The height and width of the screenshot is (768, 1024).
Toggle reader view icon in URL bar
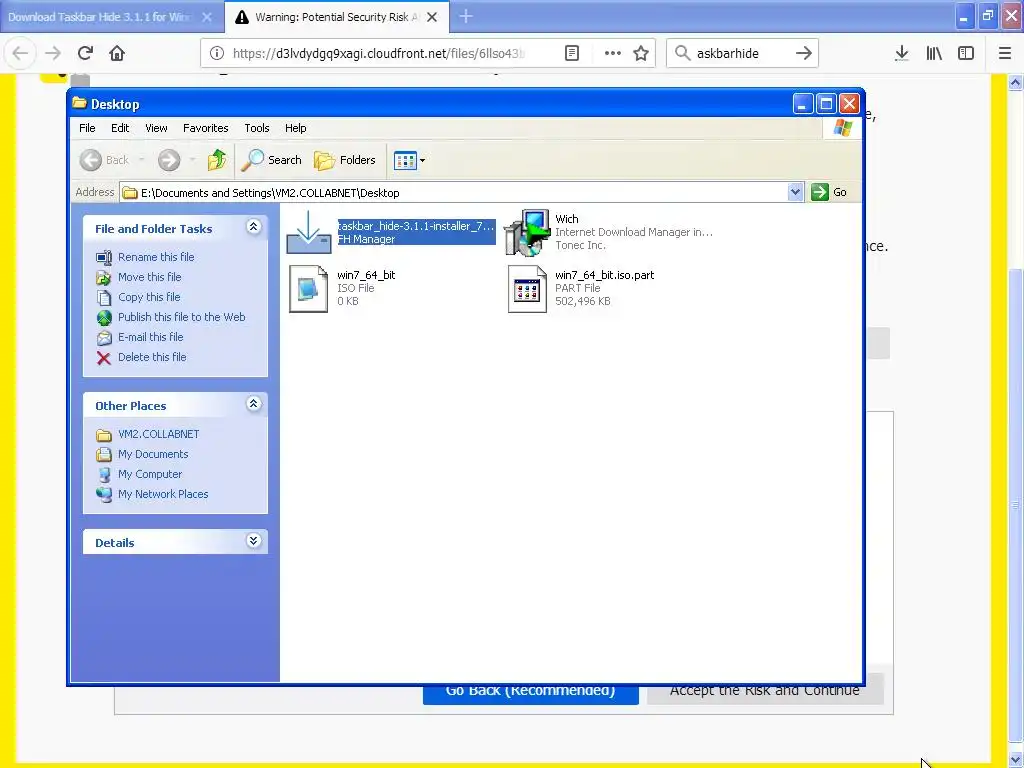[571, 53]
